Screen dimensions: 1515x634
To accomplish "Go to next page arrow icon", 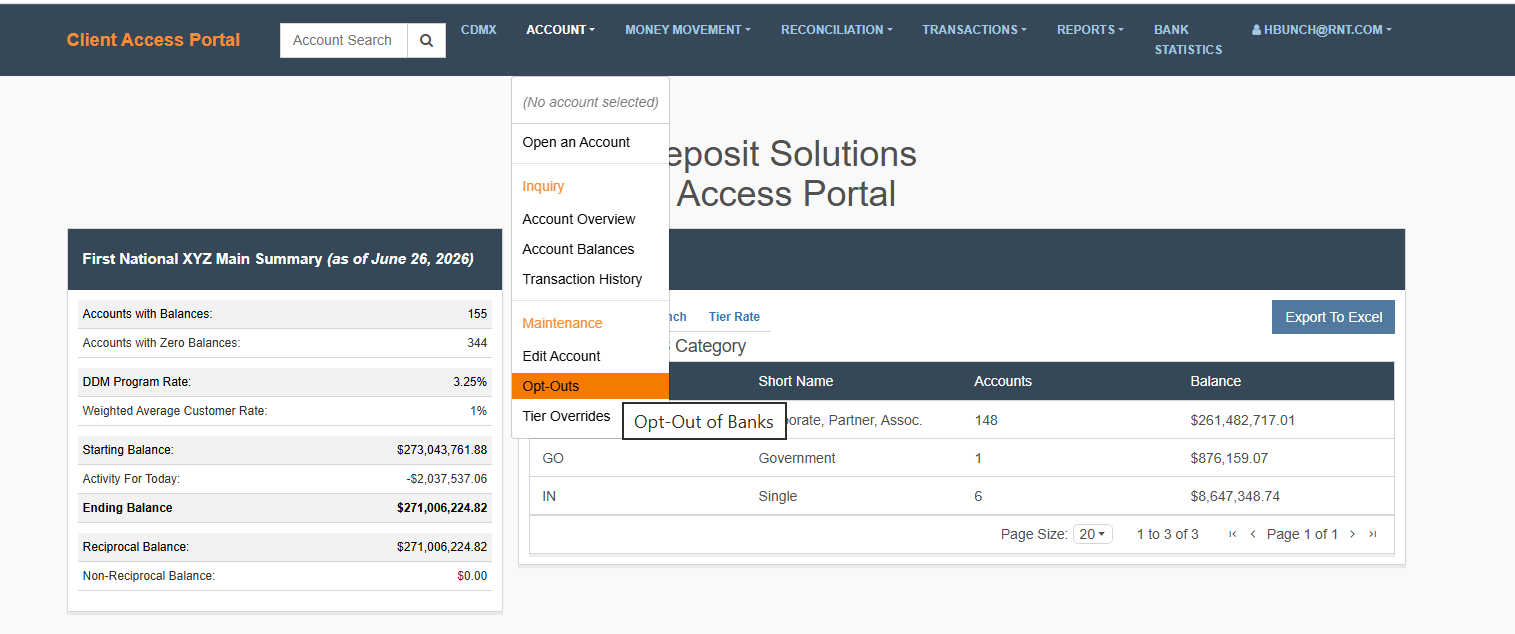I will (1353, 534).
